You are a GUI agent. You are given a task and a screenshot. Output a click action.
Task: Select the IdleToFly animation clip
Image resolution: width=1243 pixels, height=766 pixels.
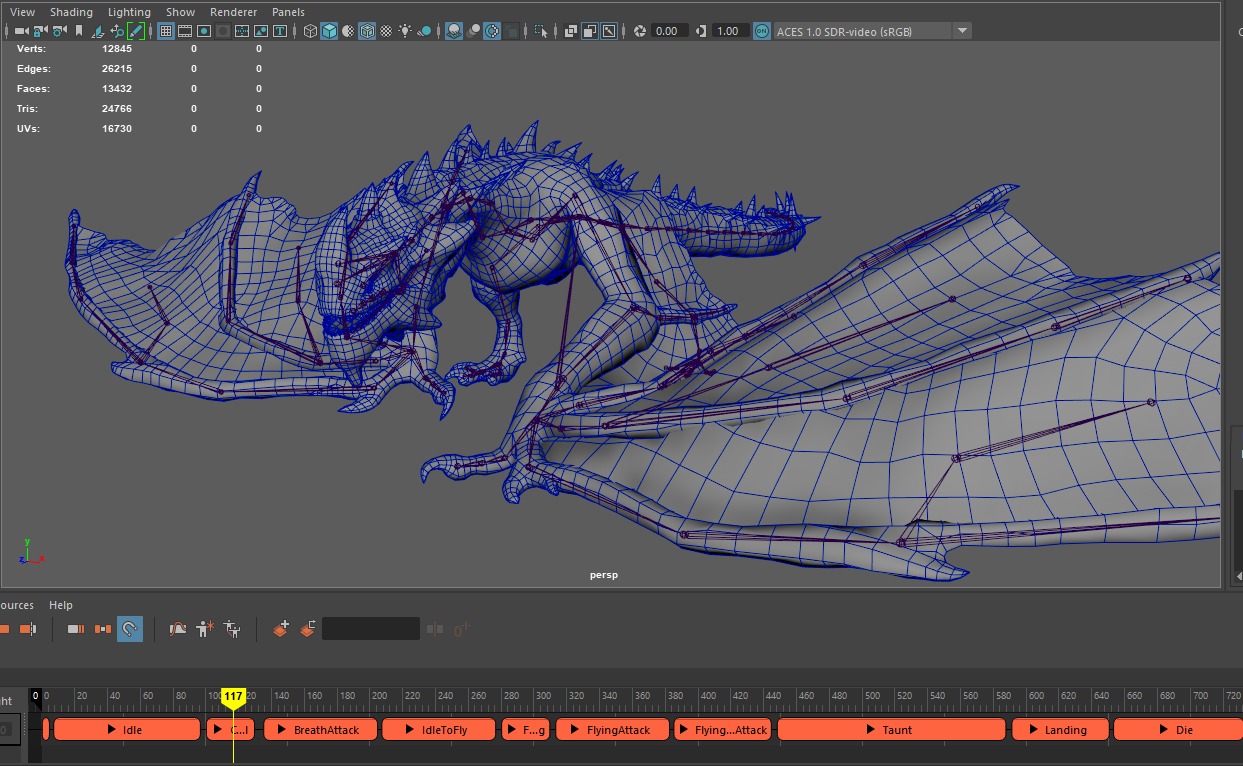tap(439, 730)
